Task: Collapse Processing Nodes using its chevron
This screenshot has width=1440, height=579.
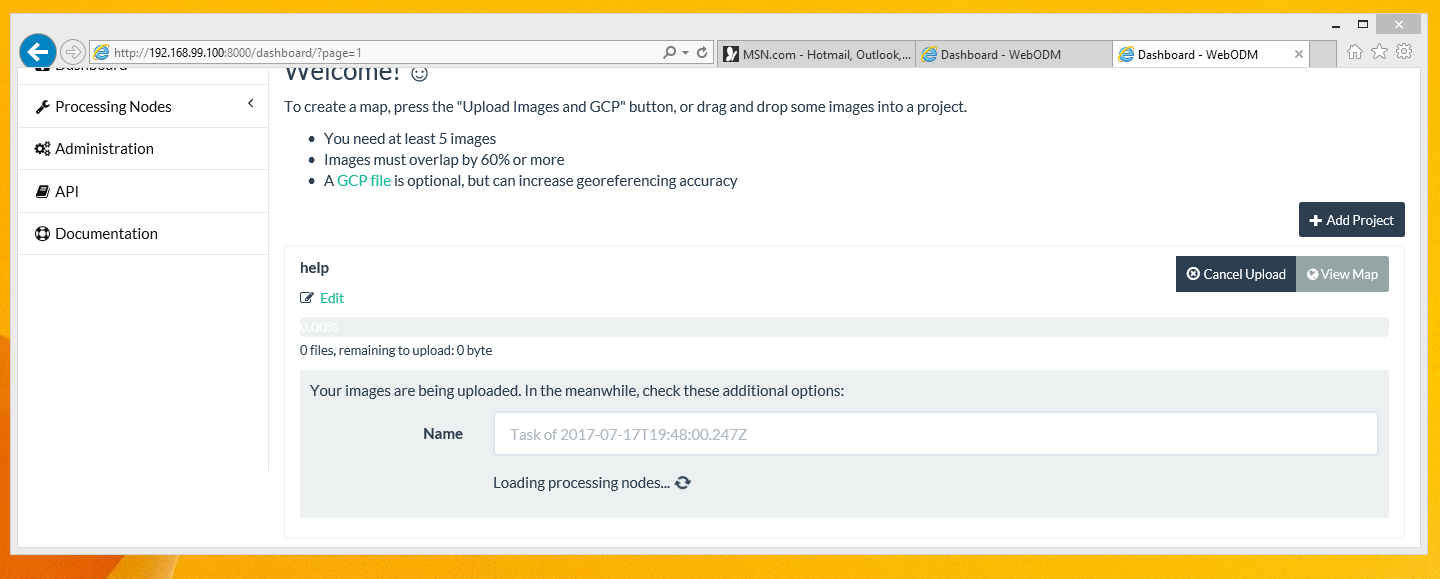Action: pos(250,102)
